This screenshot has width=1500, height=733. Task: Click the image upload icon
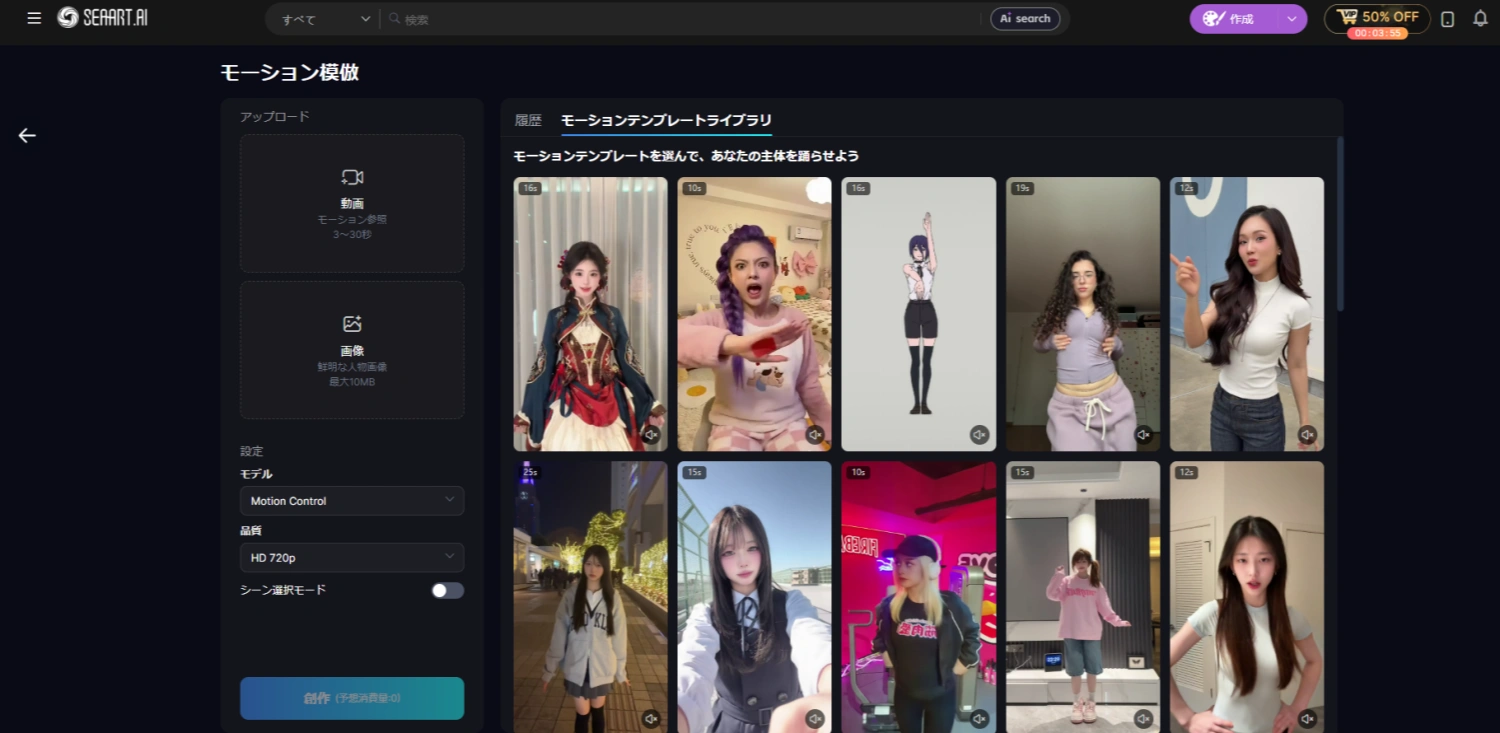tap(352, 324)
